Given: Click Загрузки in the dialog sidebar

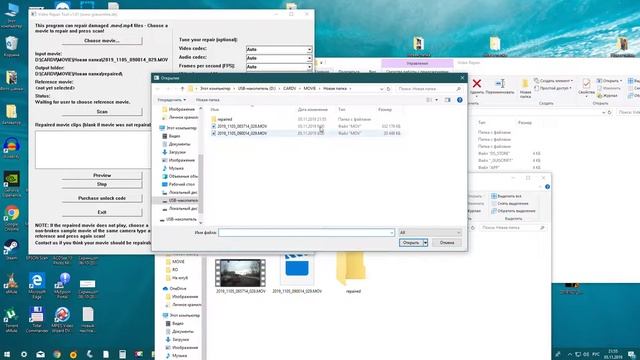Looking at the screenshot, I should [x=178, y=152].
